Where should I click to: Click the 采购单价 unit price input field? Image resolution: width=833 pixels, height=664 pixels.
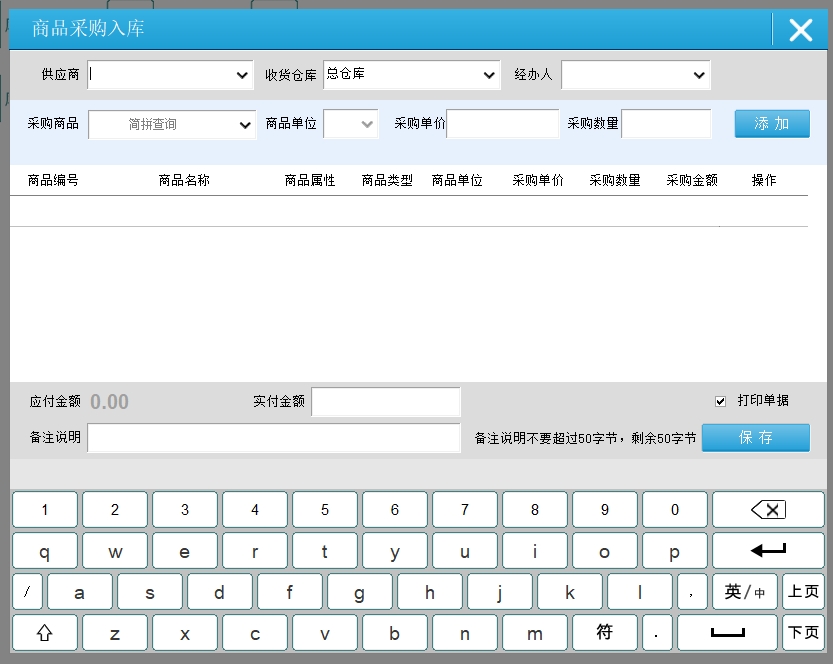[503, 124]
